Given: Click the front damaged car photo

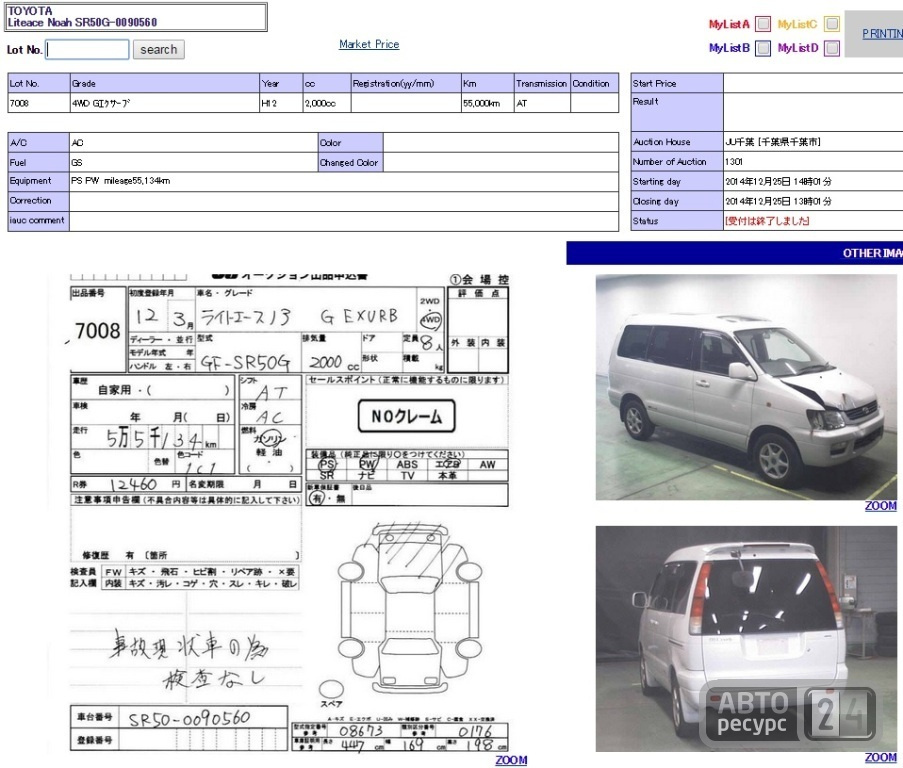Looking at the screenshot, I should pyautogui.click(x=746, y=387).
